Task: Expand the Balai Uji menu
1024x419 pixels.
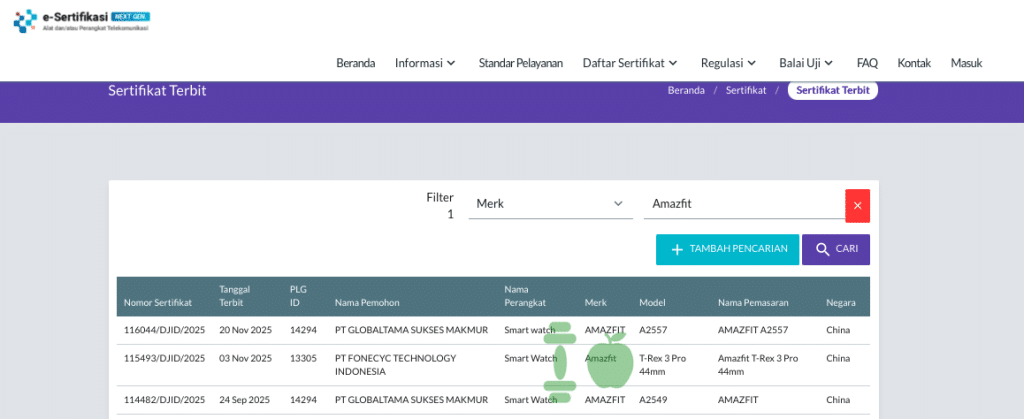Action: 806,63
